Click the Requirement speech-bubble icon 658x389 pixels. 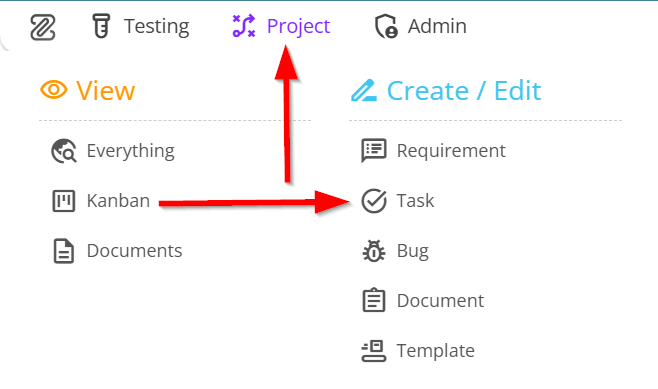click(x=373, y=150)
